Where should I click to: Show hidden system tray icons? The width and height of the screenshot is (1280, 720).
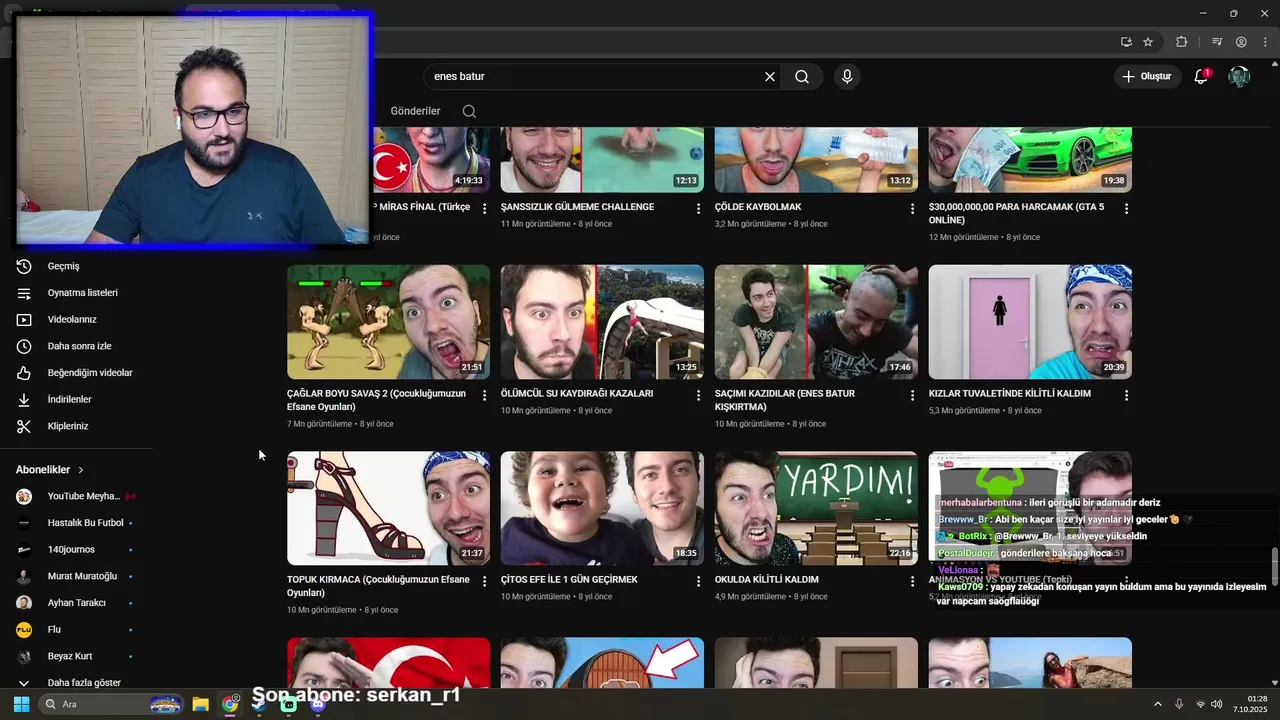pyautogui.click(x=1158, y=704)
